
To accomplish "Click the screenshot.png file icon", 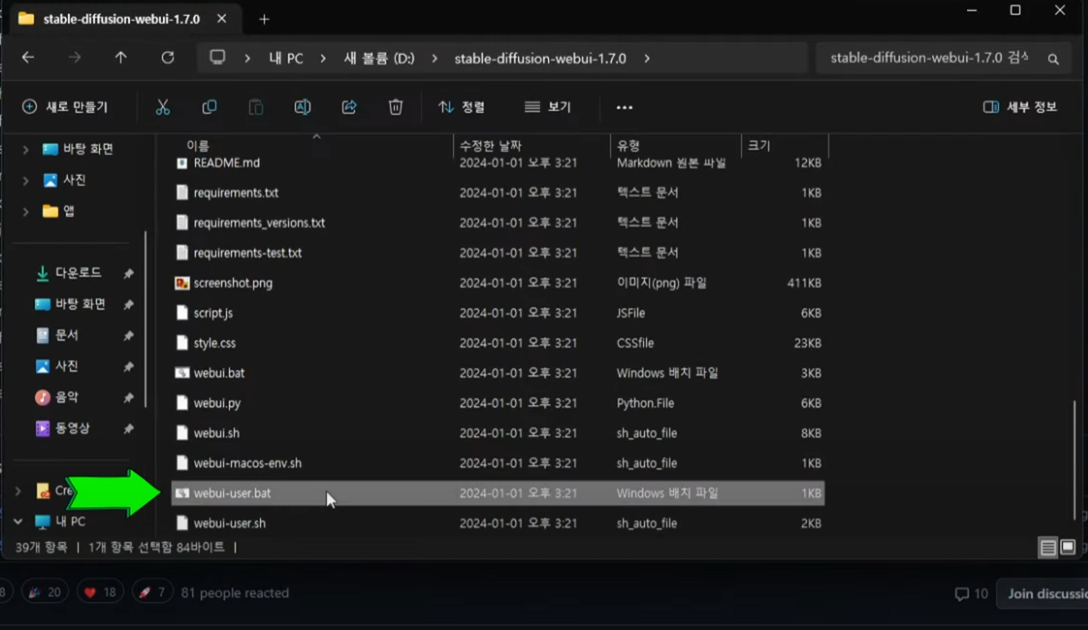I will coord(182,283).
